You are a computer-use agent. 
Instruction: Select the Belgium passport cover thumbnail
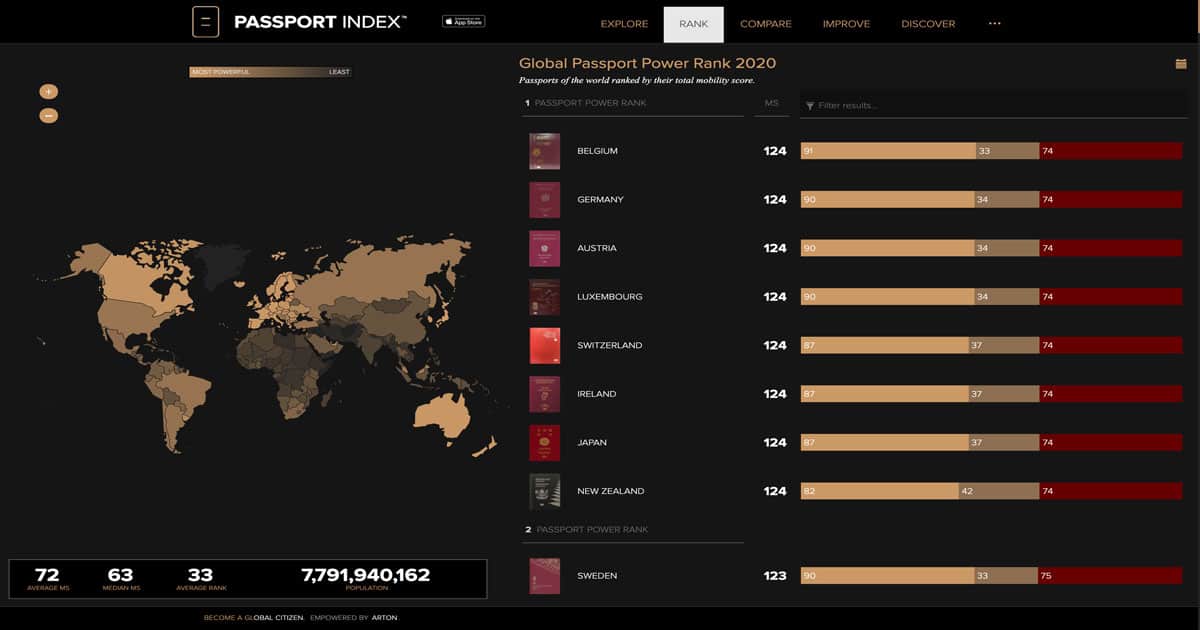tap(544, 150)
